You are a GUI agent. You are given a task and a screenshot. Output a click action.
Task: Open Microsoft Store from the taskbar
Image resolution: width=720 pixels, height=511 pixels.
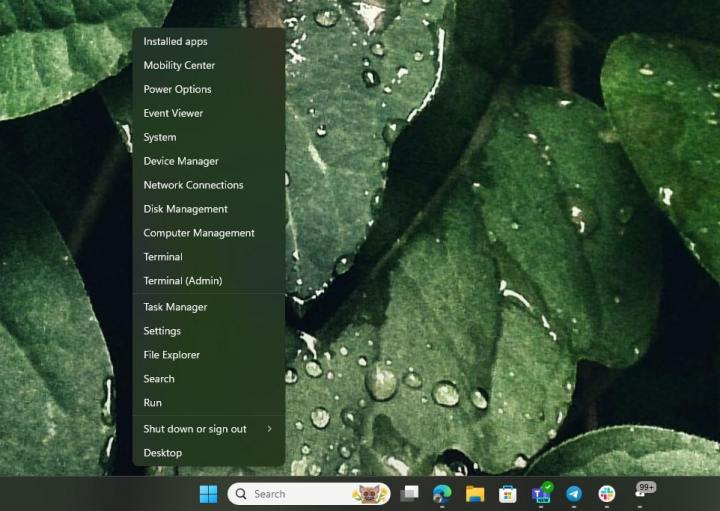pos(508,494)
